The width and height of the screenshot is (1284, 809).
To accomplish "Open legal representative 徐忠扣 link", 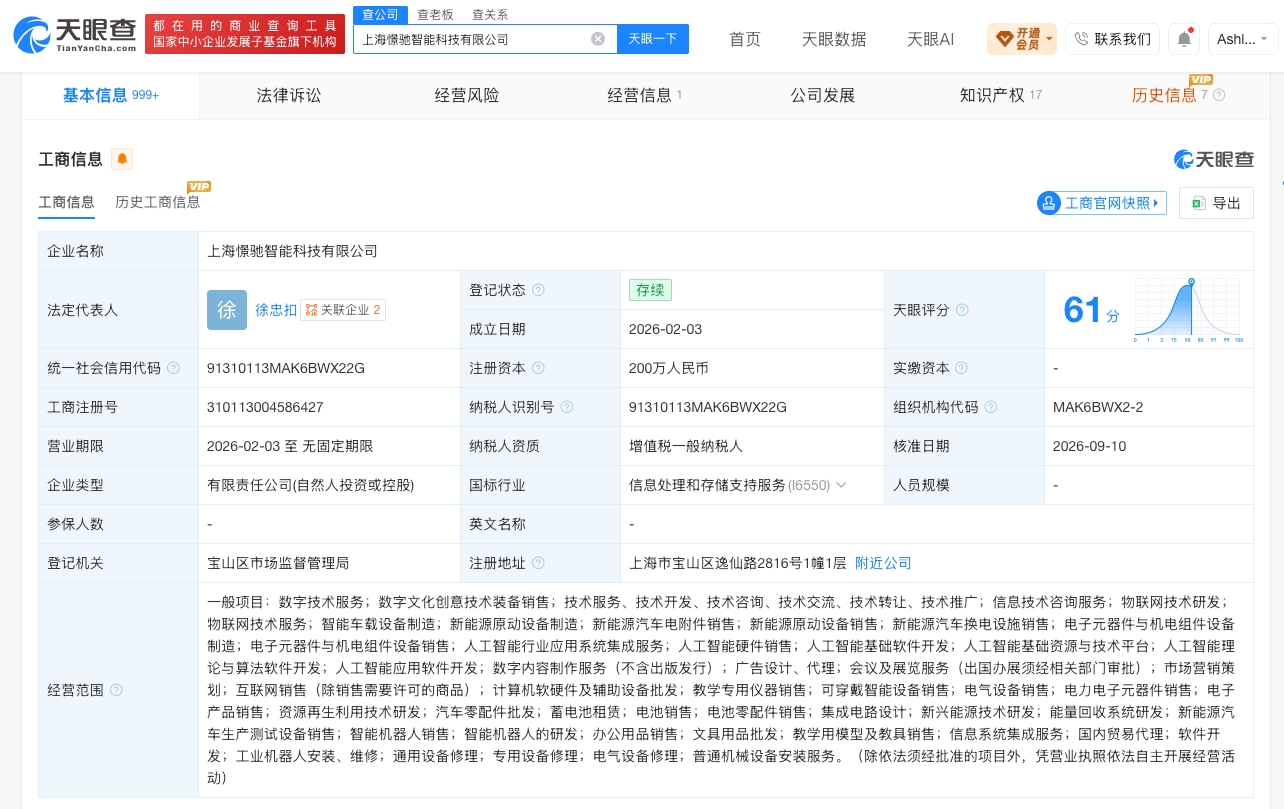I will (276, 310).
